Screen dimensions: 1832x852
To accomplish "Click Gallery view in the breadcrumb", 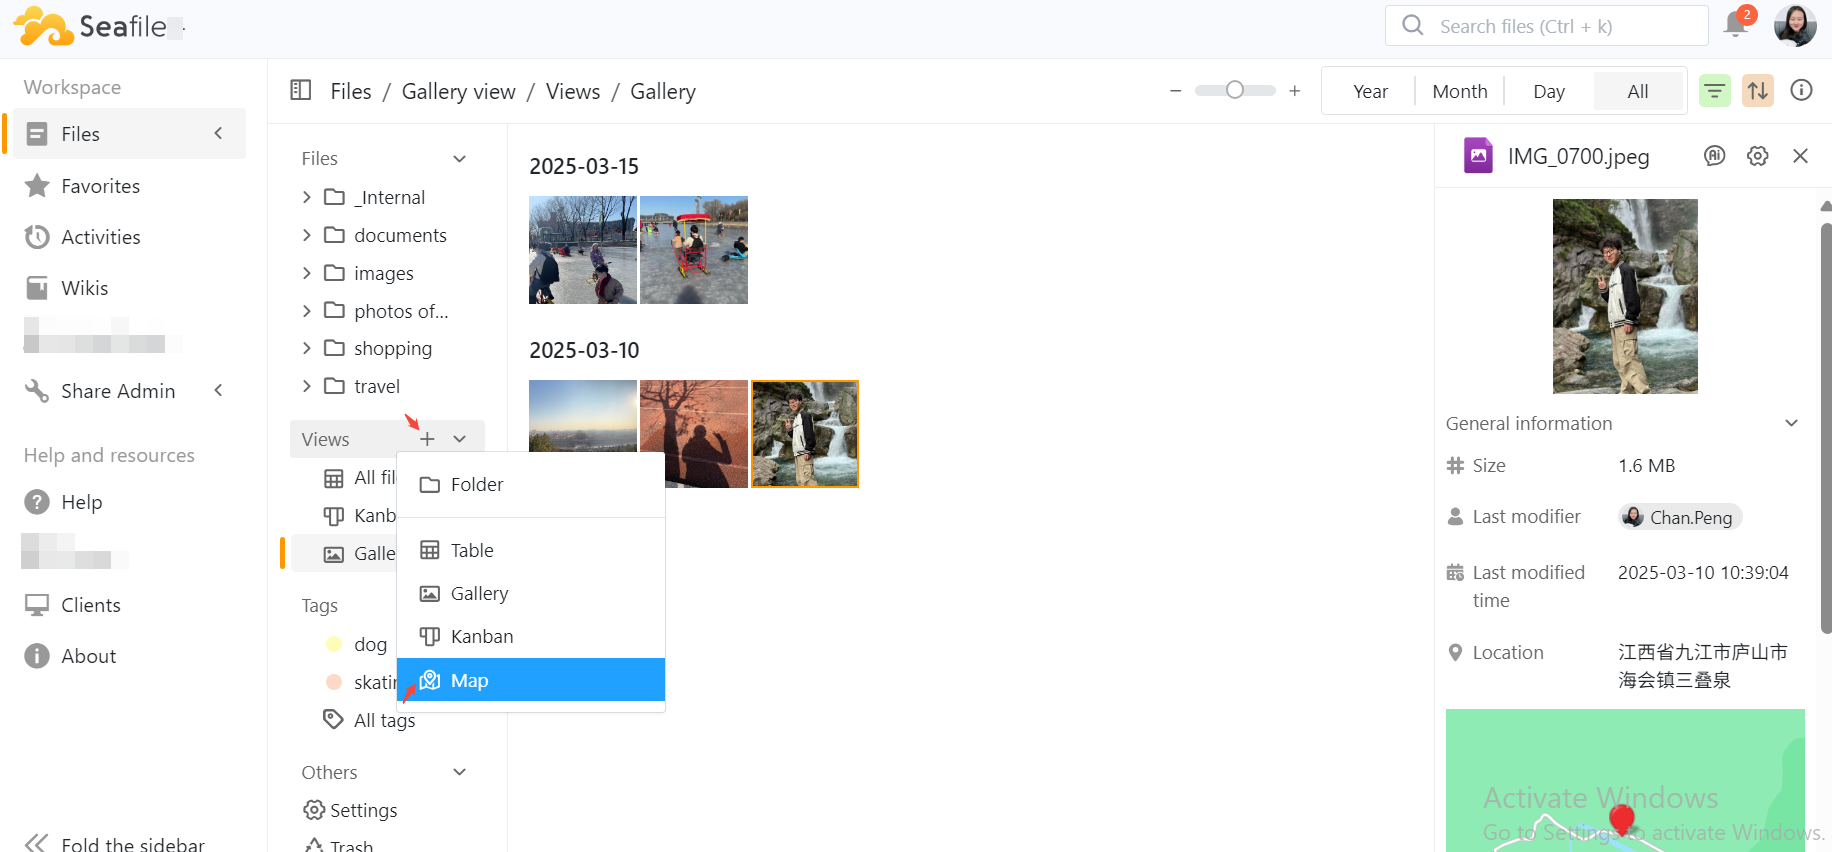I will tap(458, 92).
